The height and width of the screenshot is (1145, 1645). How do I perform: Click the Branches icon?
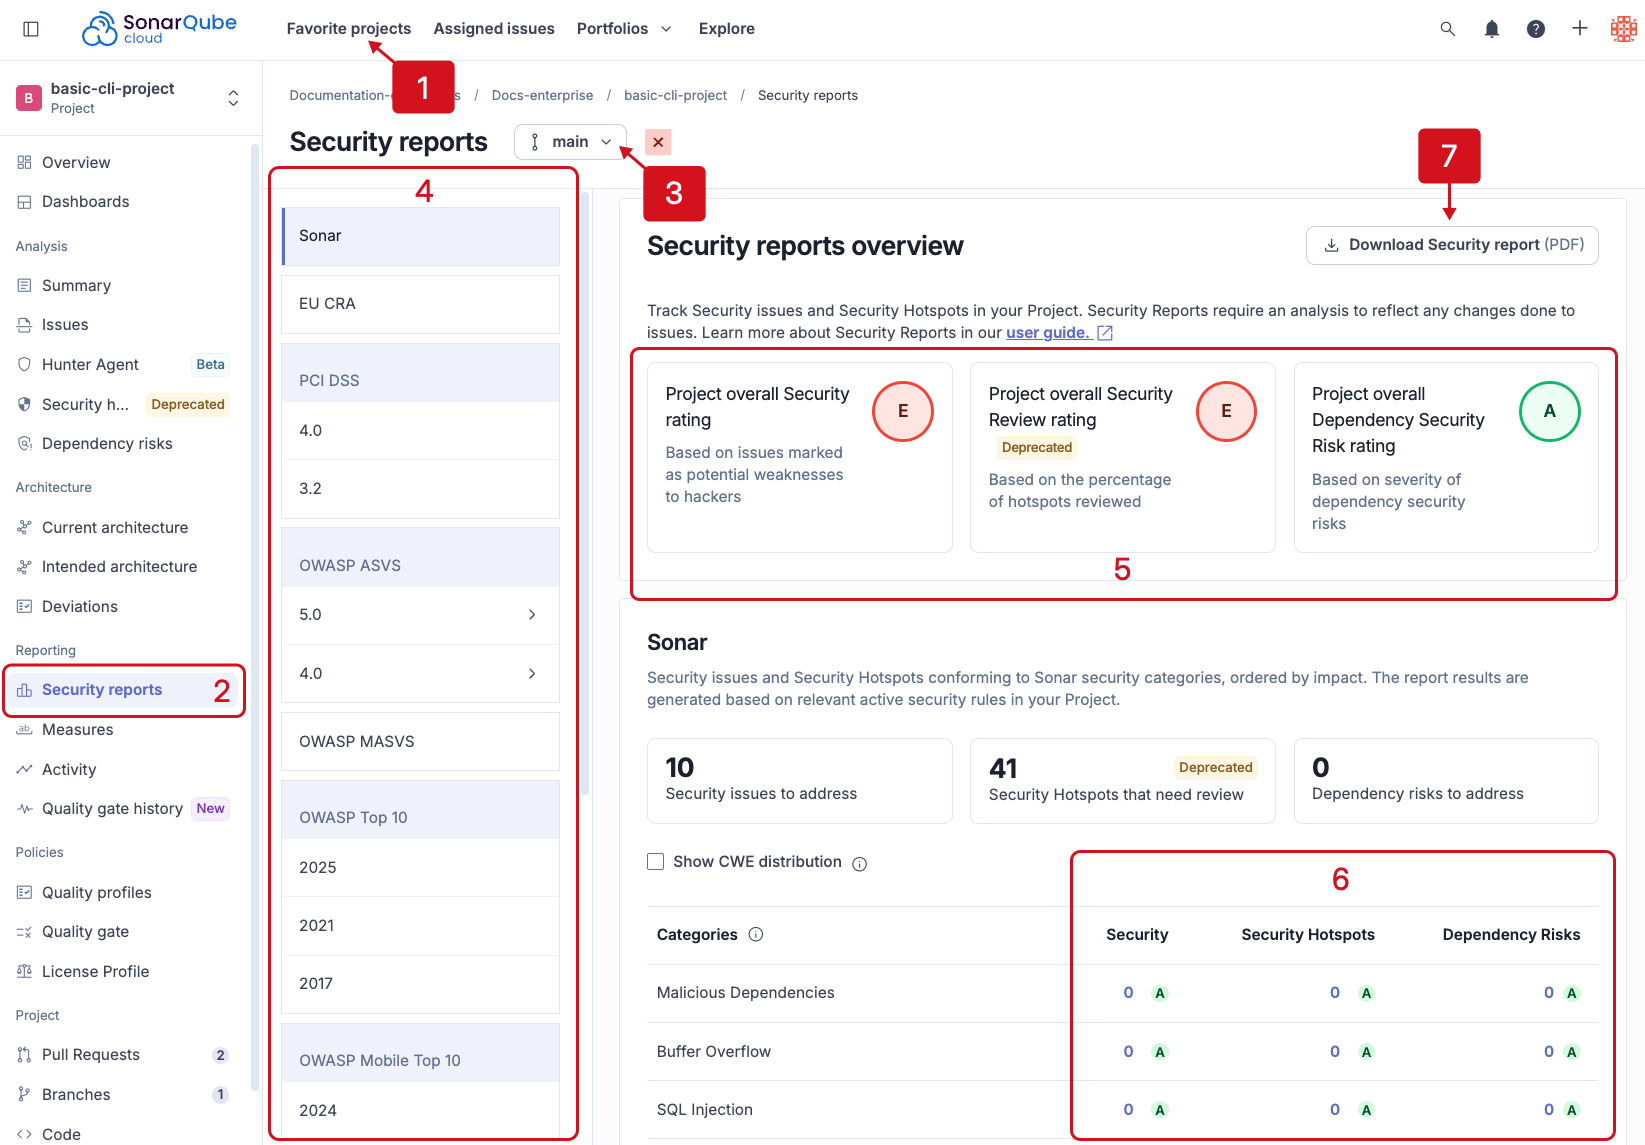[25, 1095]
